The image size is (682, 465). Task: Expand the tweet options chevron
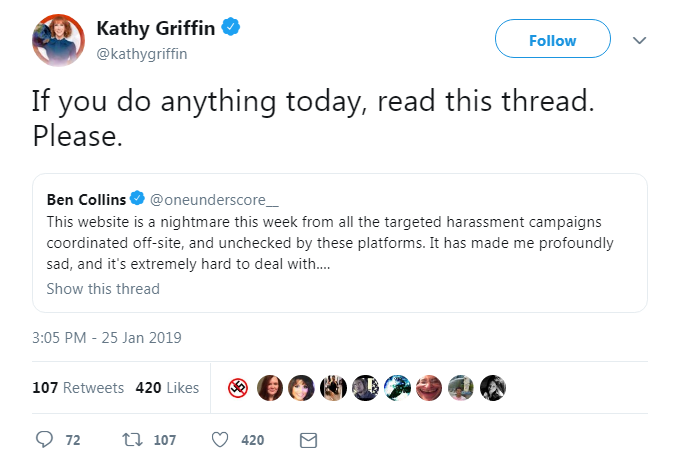tap(639, 40)
